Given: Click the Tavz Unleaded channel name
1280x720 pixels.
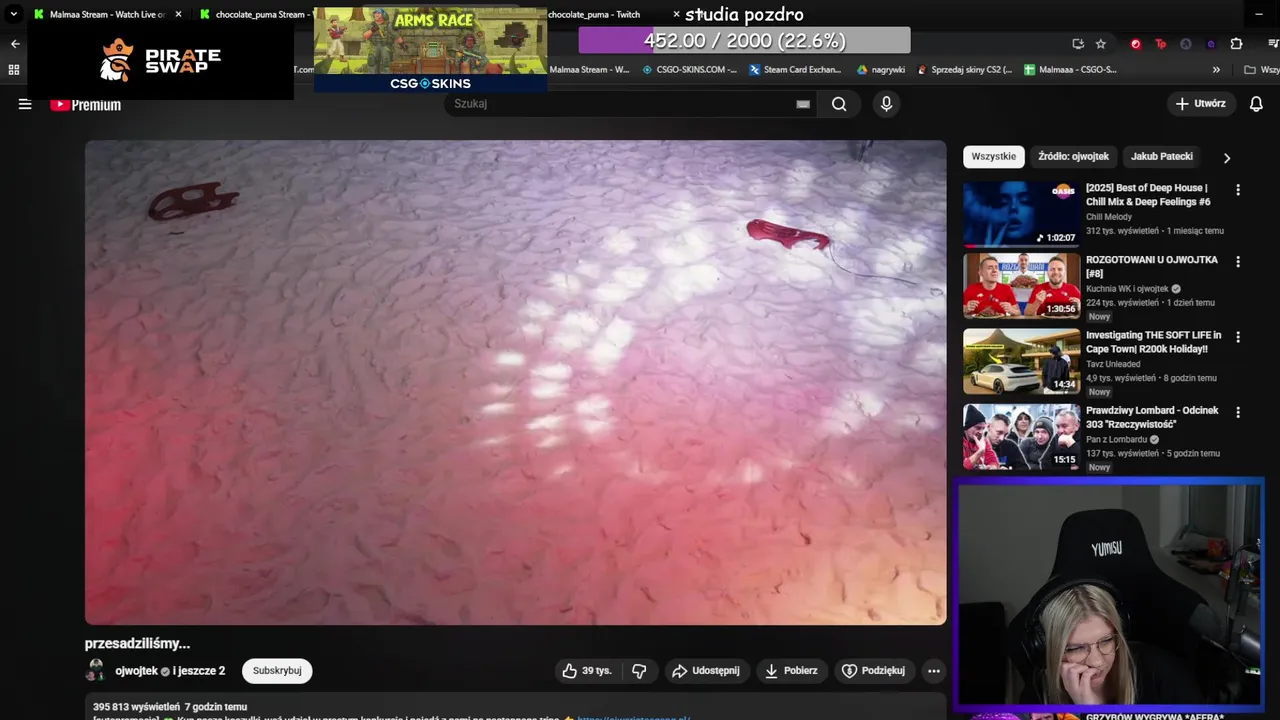Looking at the screenshot, I should (1113, 364).
